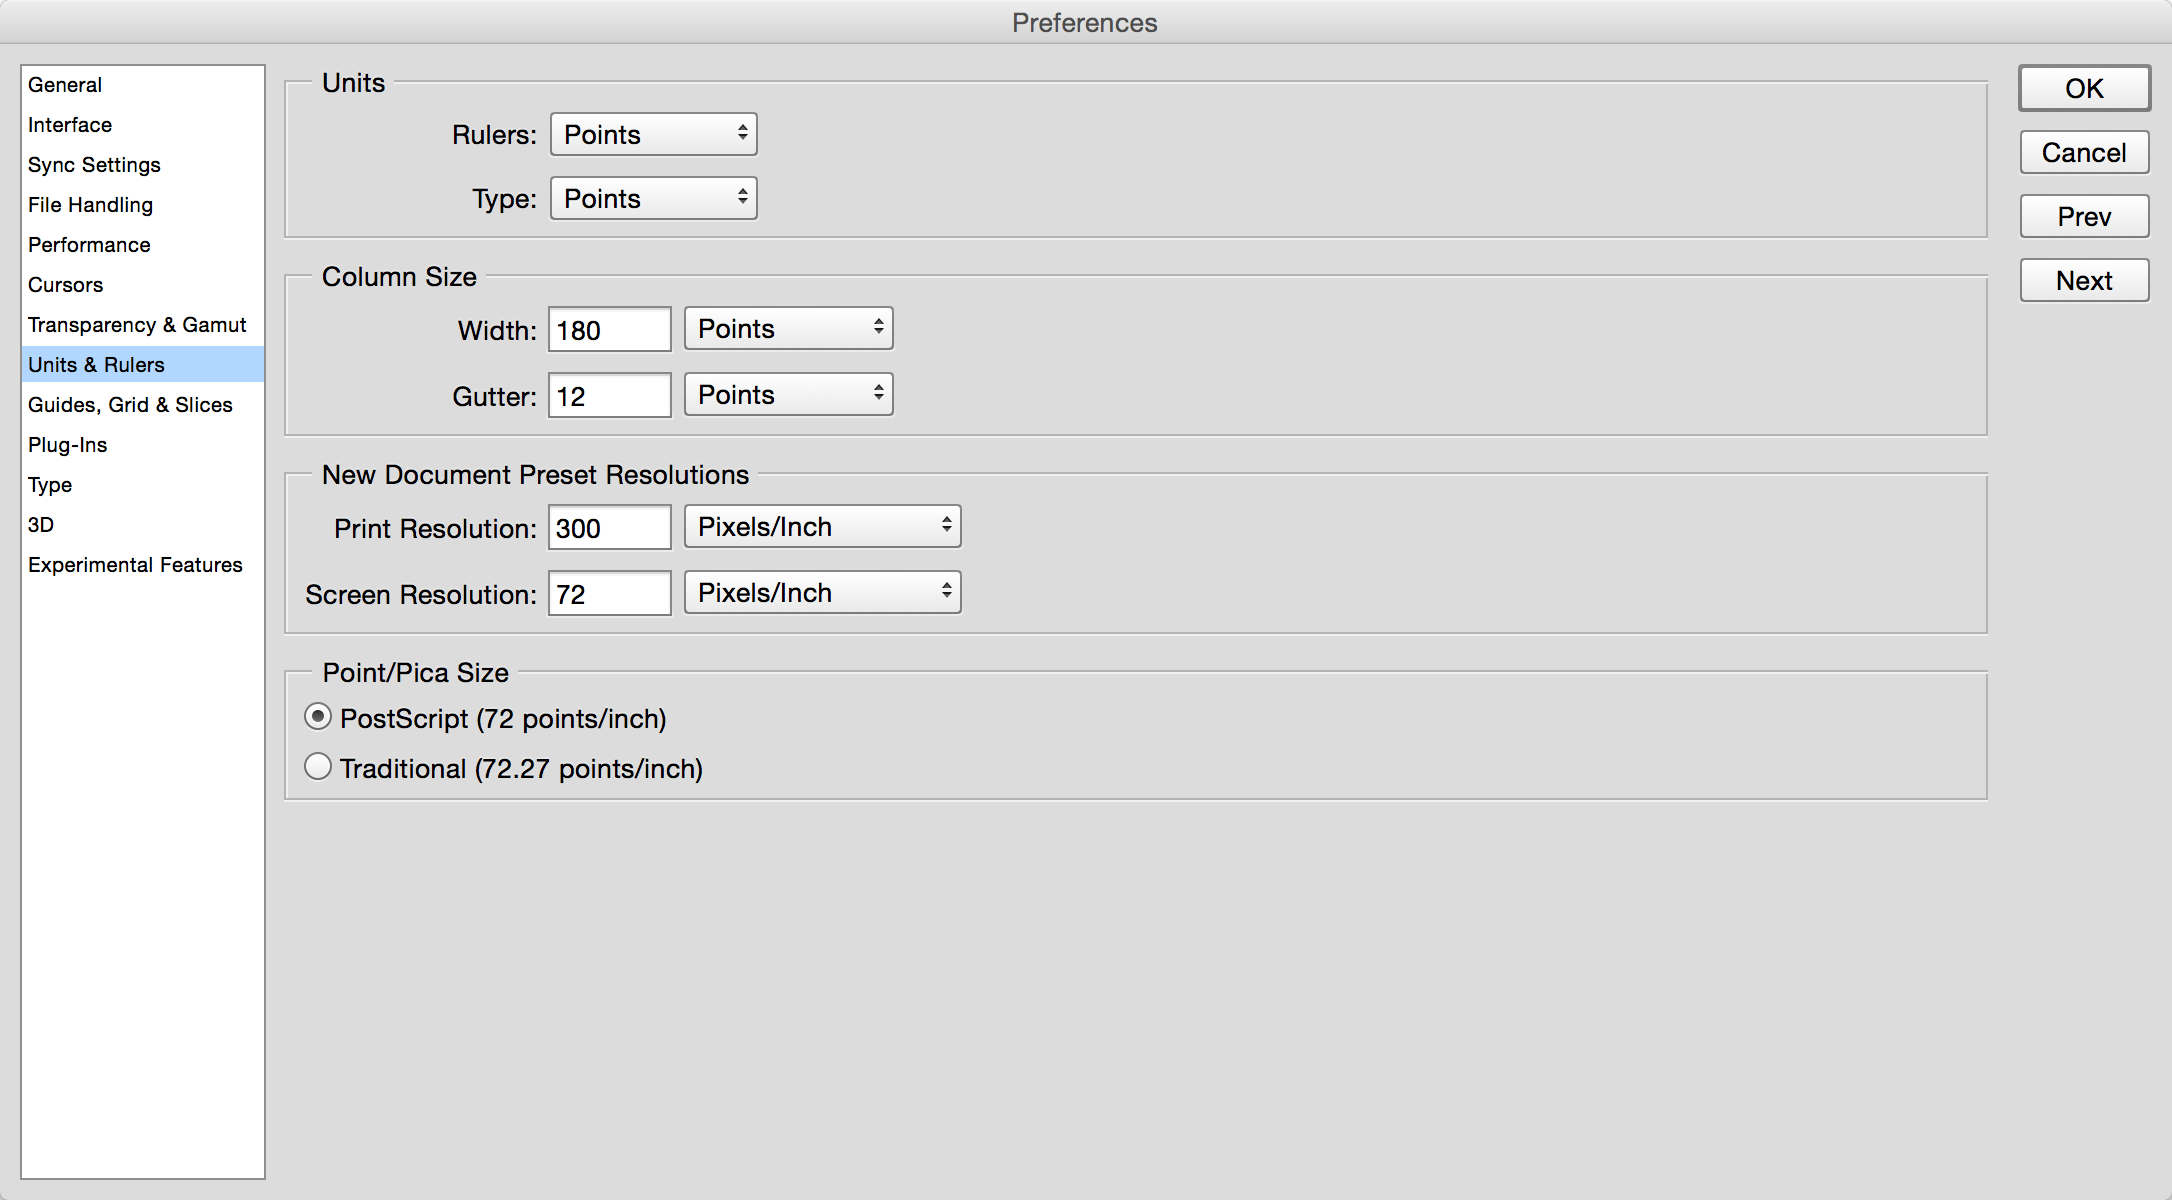Open the Rulers units dropdown

click(x=654, y=134)
